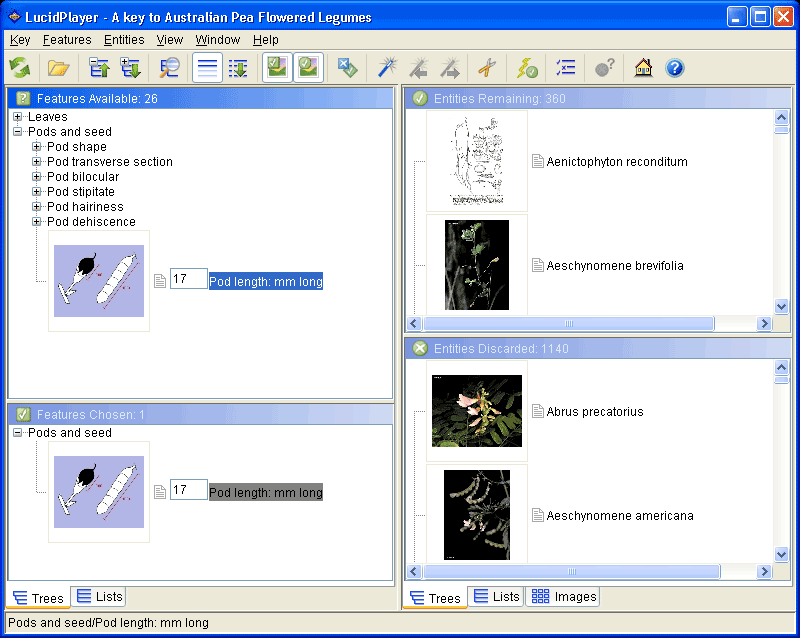Click Entities Remaining horizontal scrollbar thumb
This screenshot has height=638, width=800.
(568, 324)
